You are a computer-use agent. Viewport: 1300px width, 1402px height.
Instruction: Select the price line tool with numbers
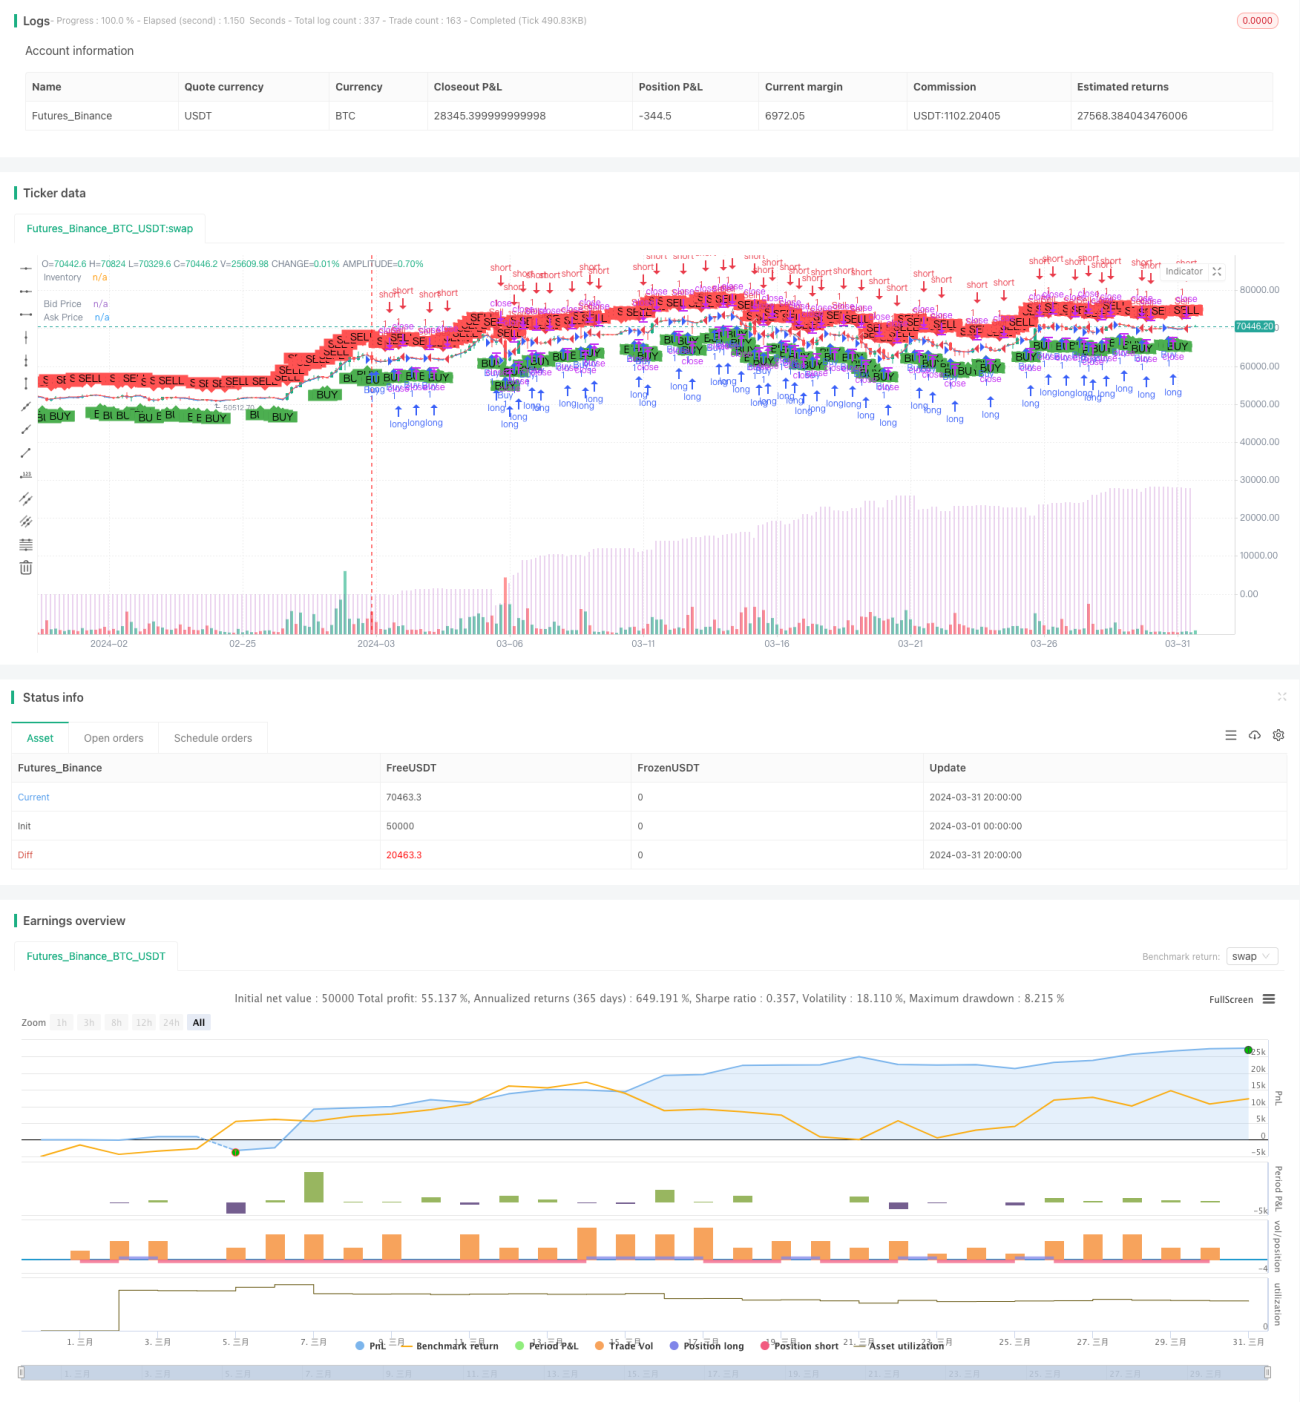[26, 475]
